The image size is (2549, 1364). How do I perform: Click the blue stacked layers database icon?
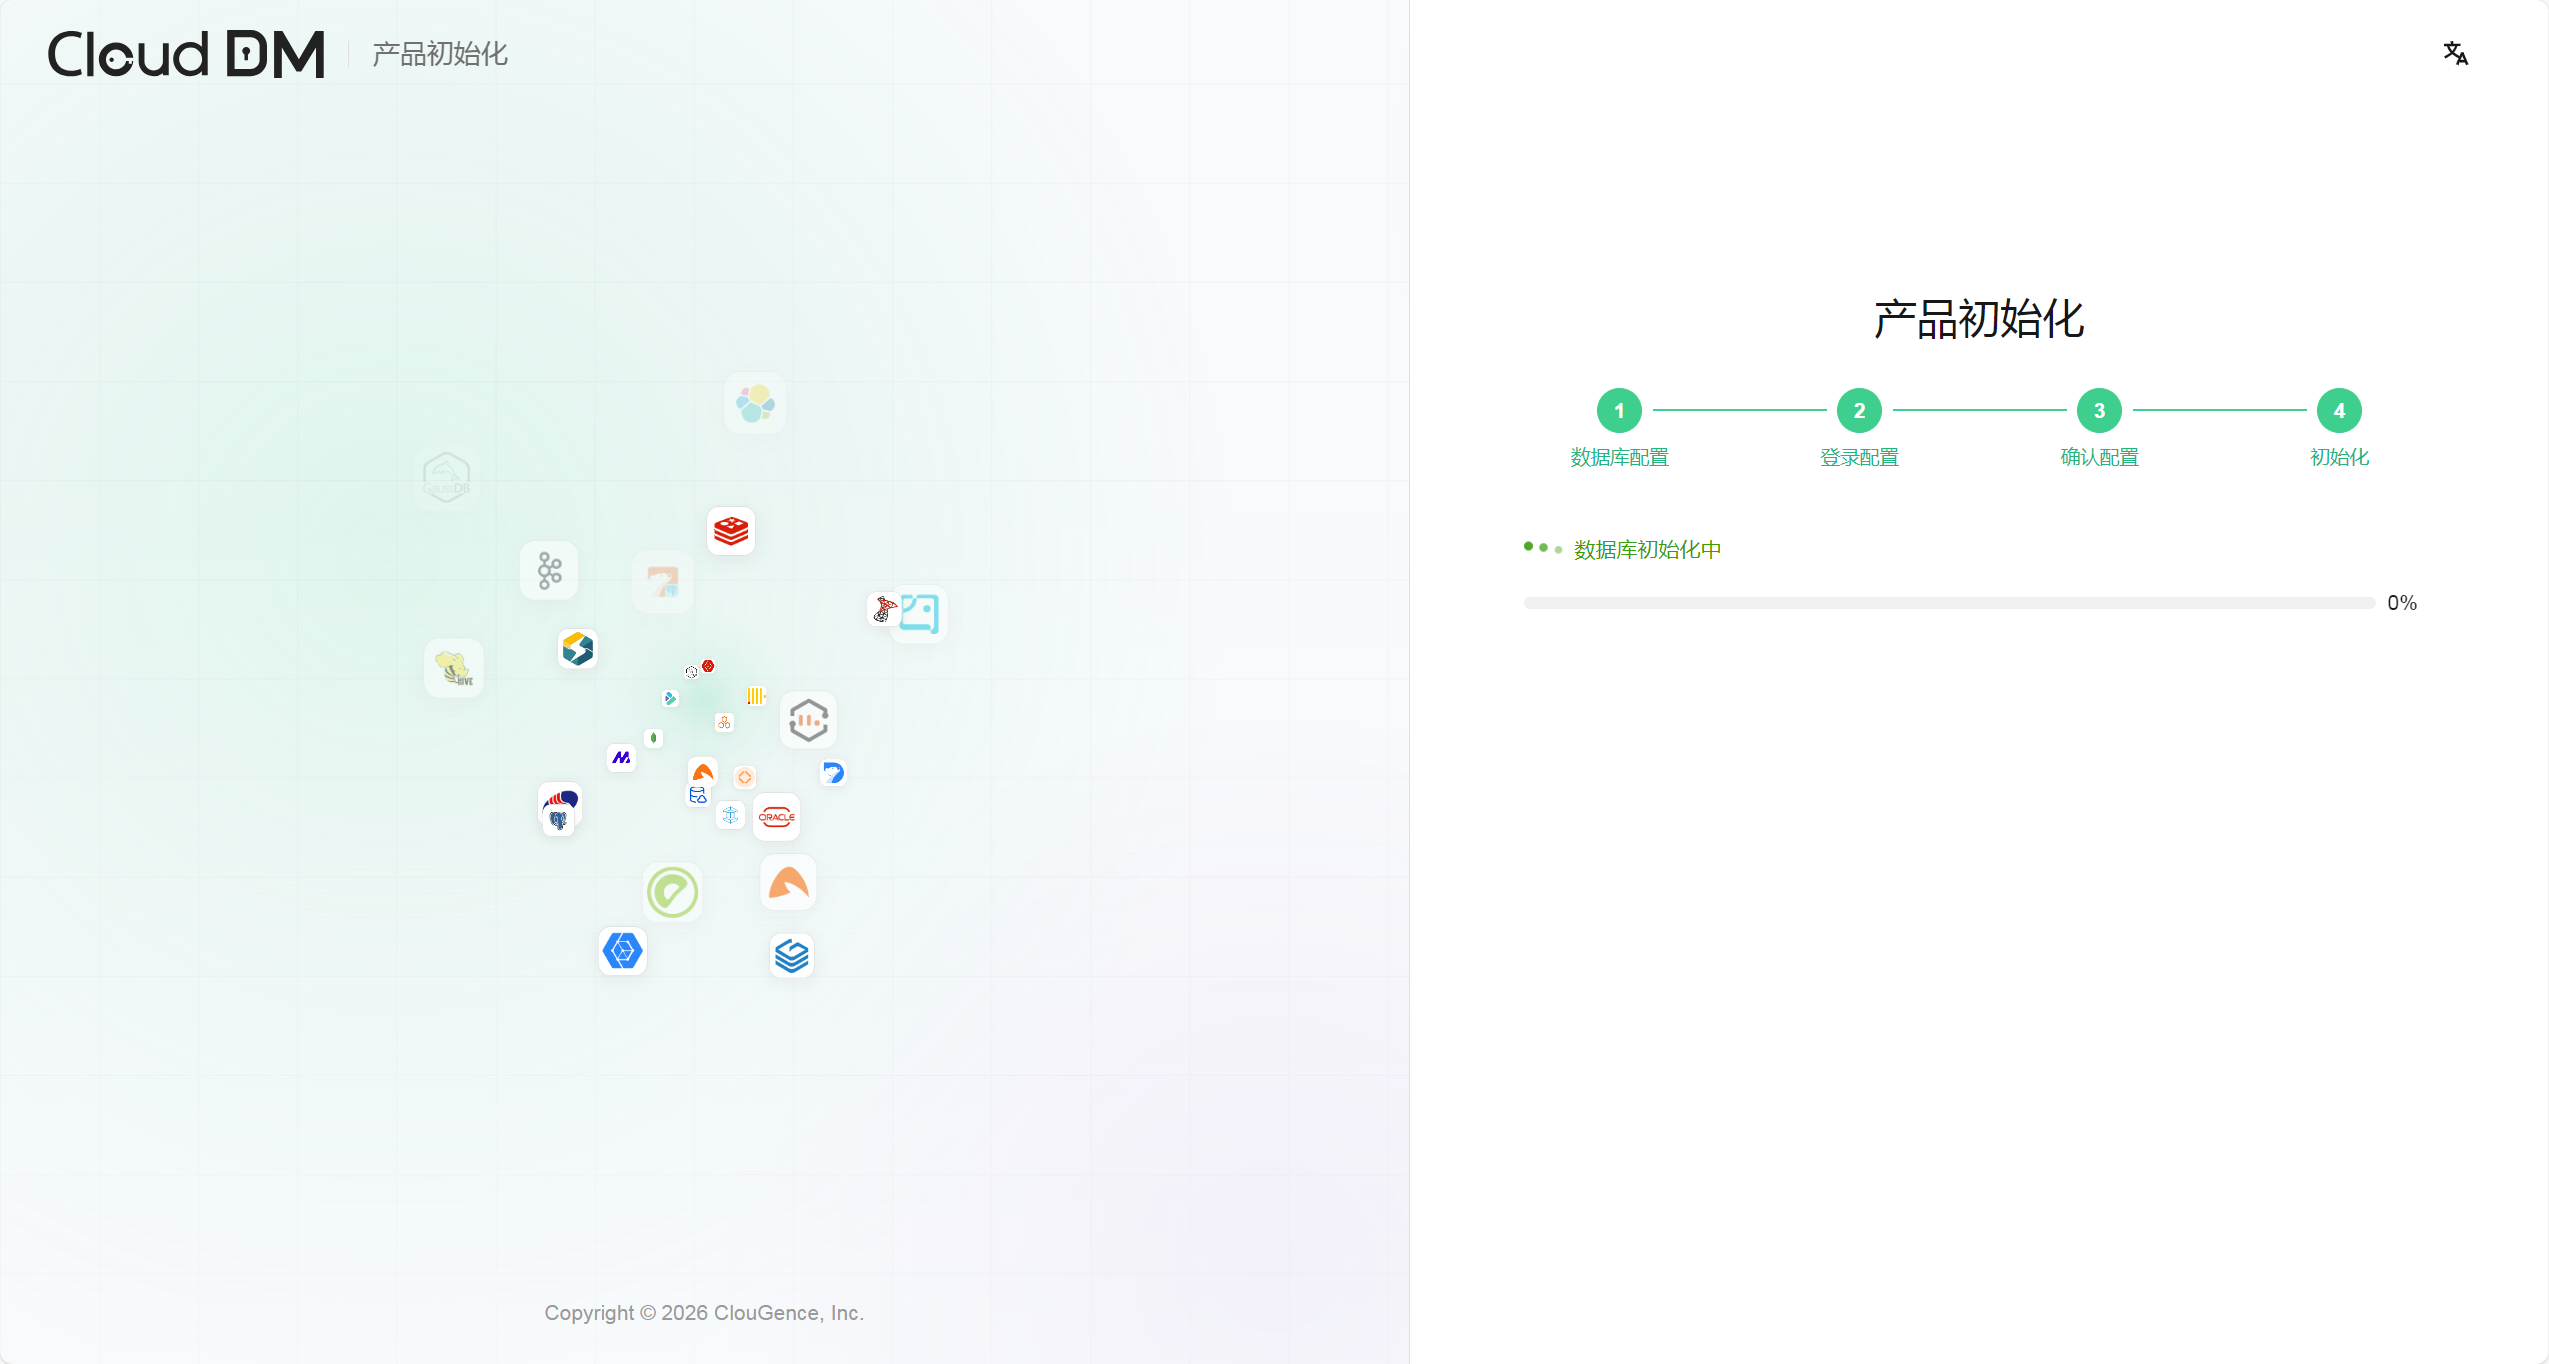792,956
